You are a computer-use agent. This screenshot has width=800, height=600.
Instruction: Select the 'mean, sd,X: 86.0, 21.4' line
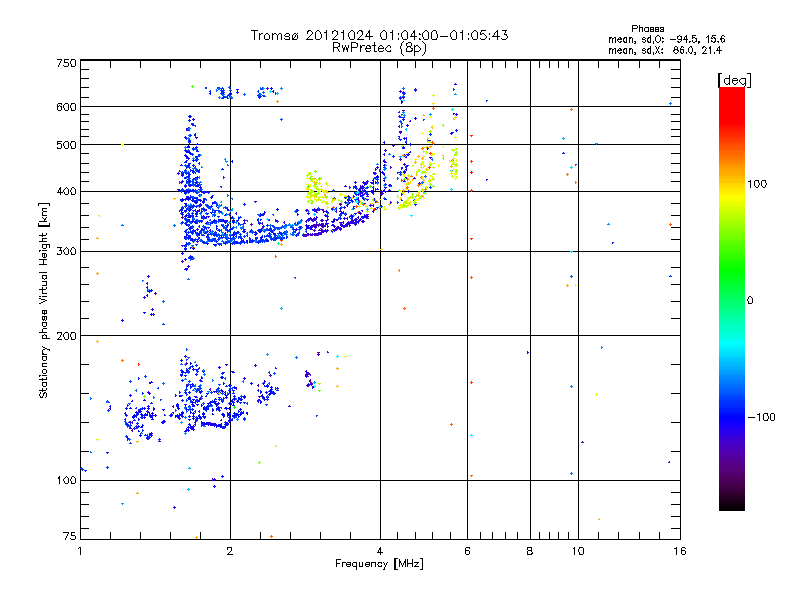point(665,50)
